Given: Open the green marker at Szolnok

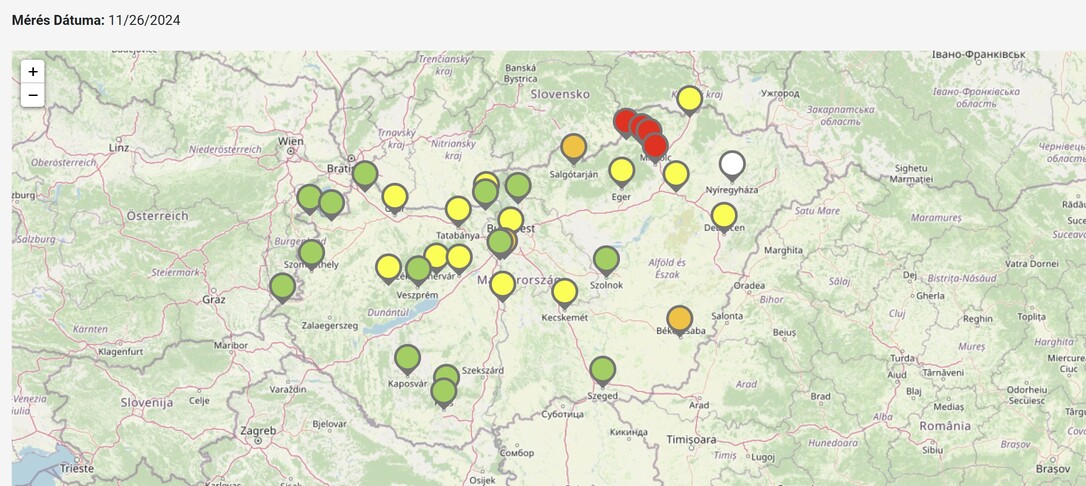Looking at the screenshot, I should point(606,262).
